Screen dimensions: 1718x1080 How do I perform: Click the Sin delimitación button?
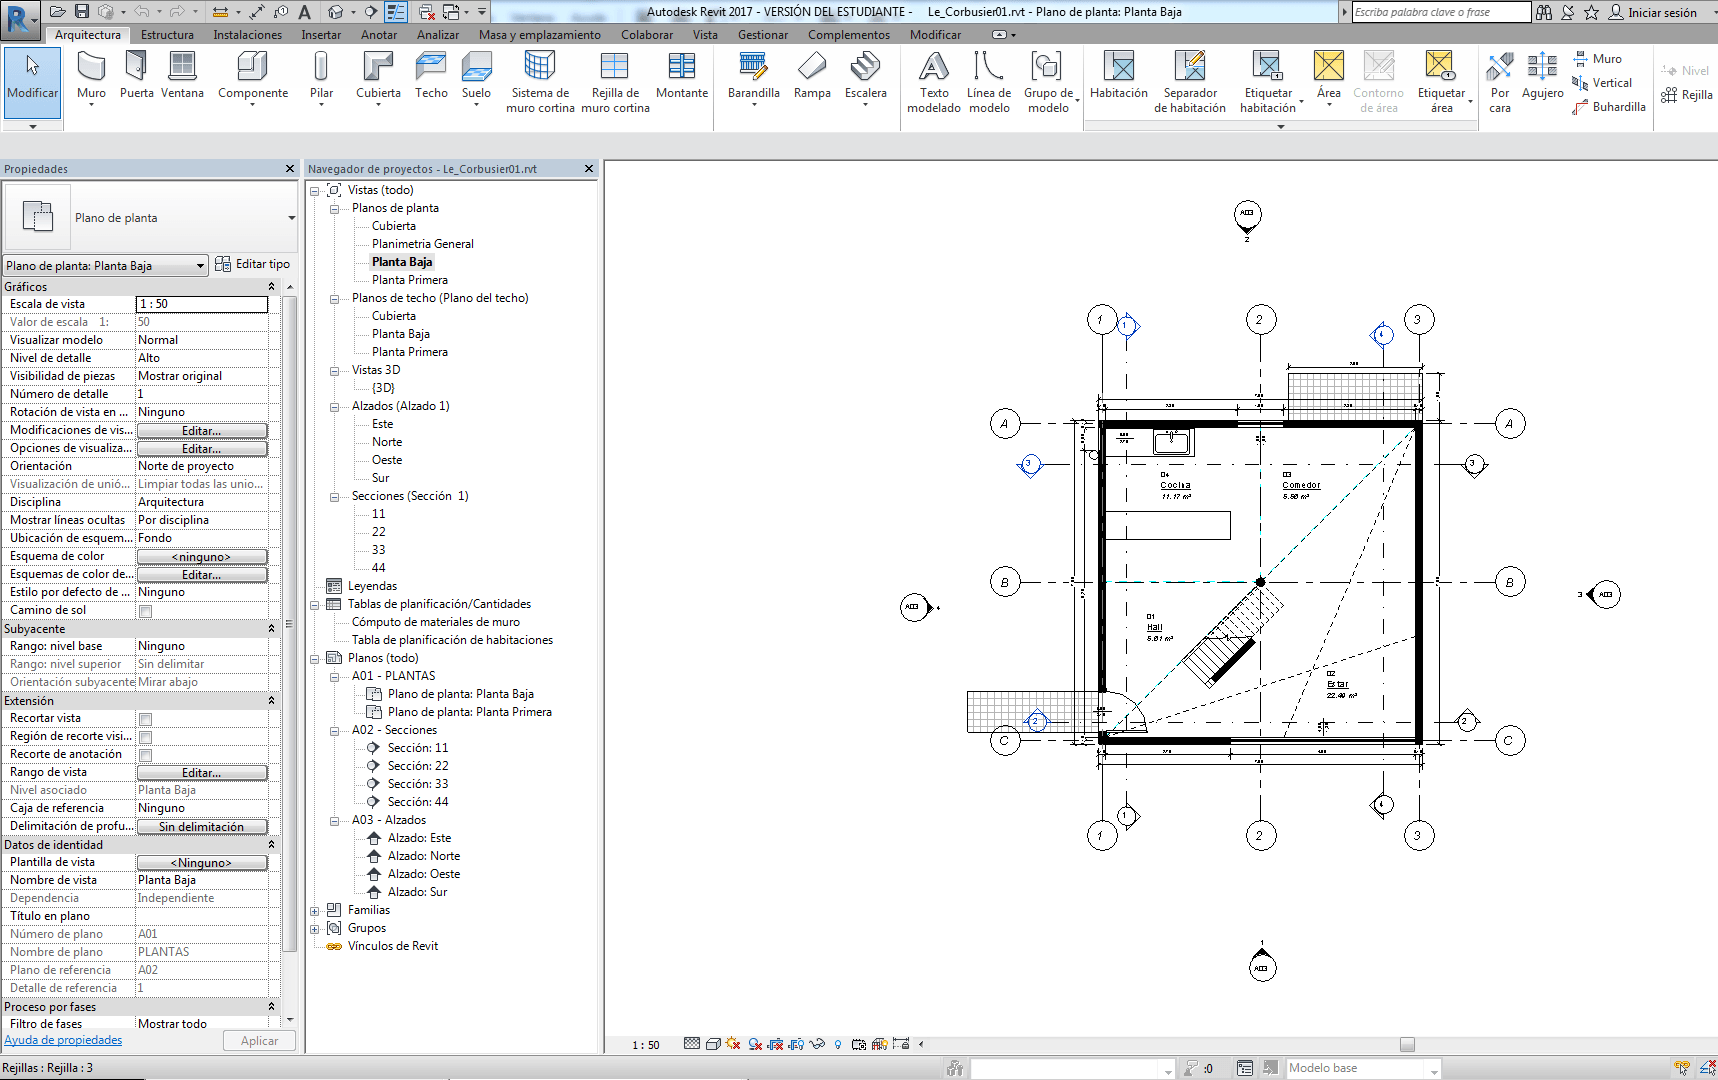pos(202,827)
